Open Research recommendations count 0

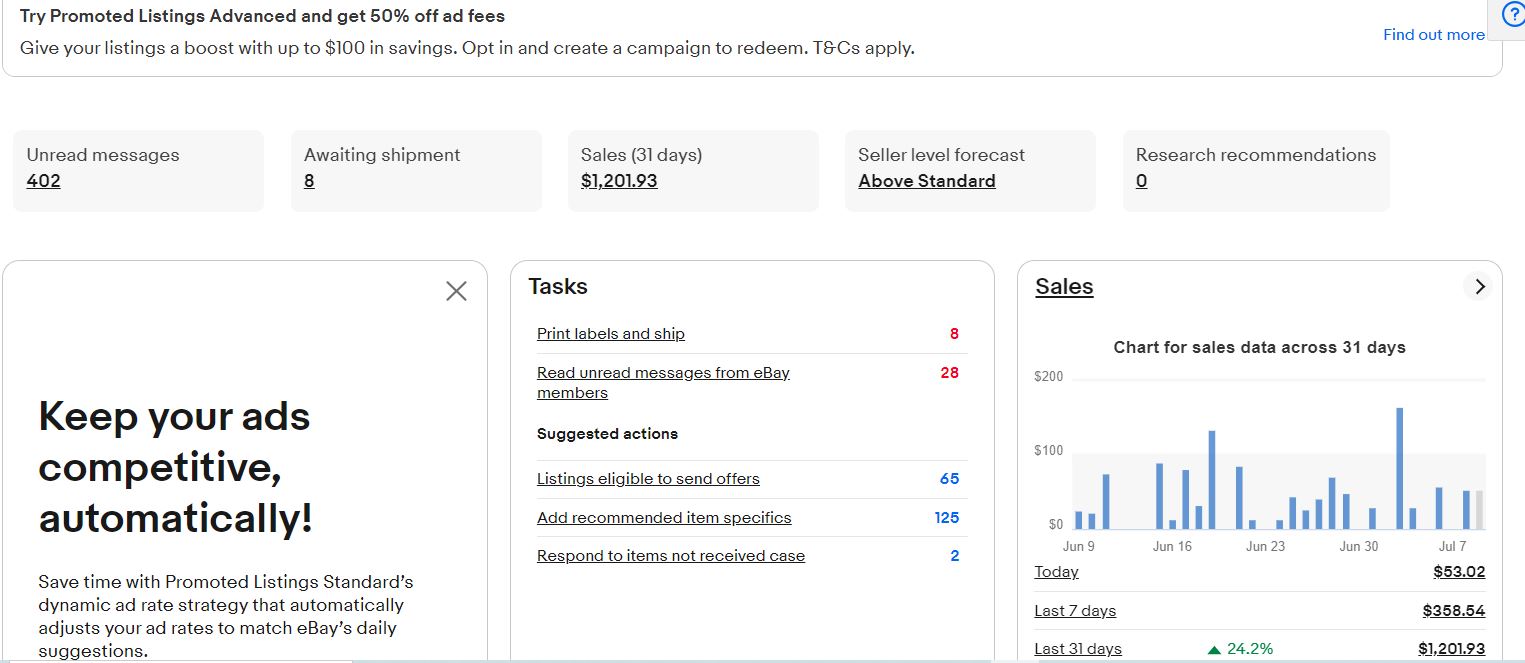1141,181
